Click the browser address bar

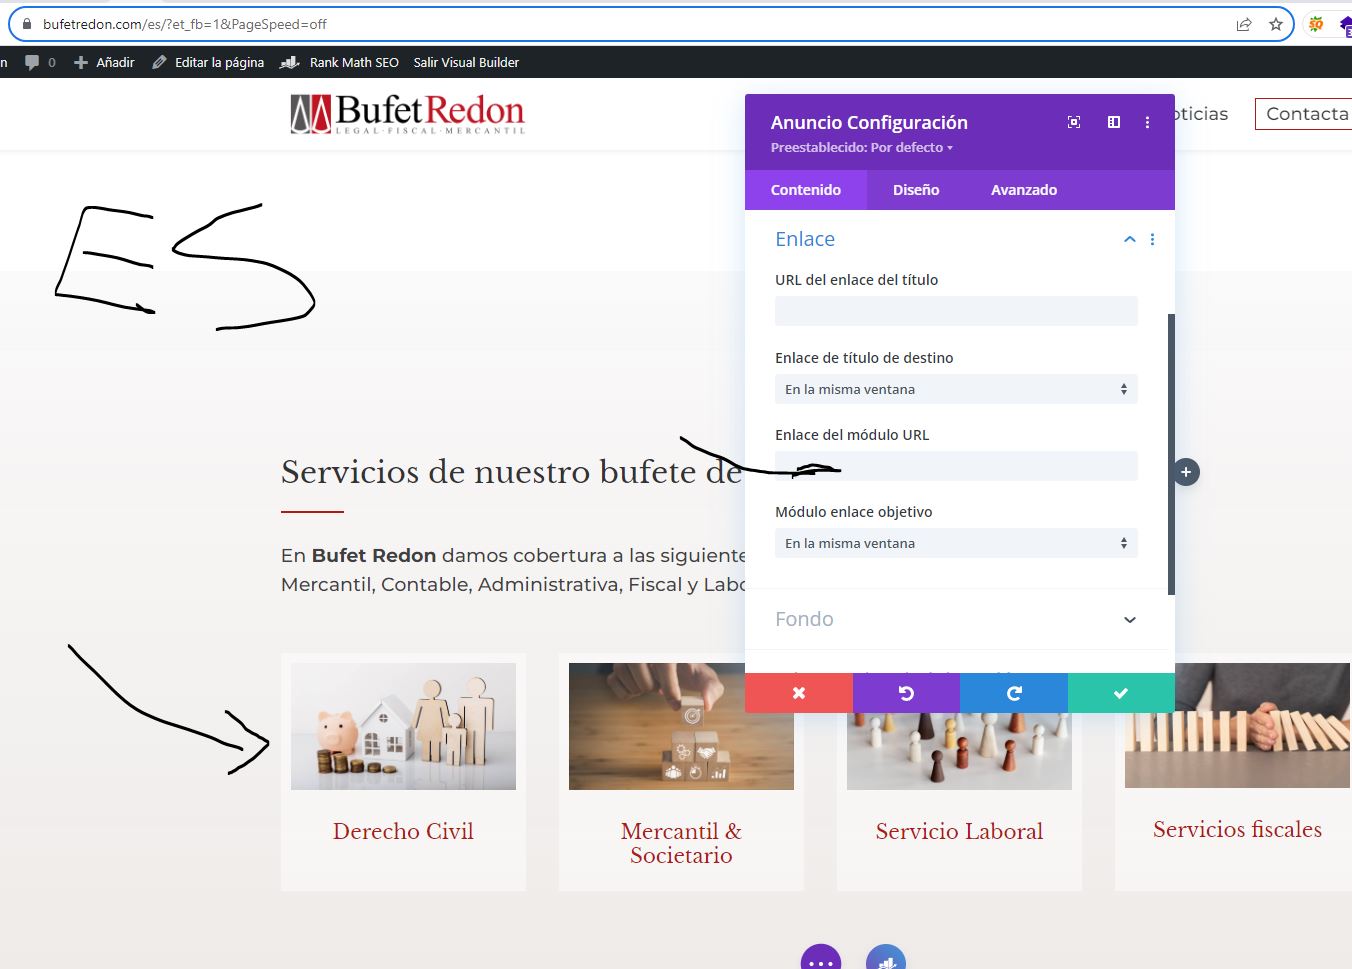tap(650, 24)
